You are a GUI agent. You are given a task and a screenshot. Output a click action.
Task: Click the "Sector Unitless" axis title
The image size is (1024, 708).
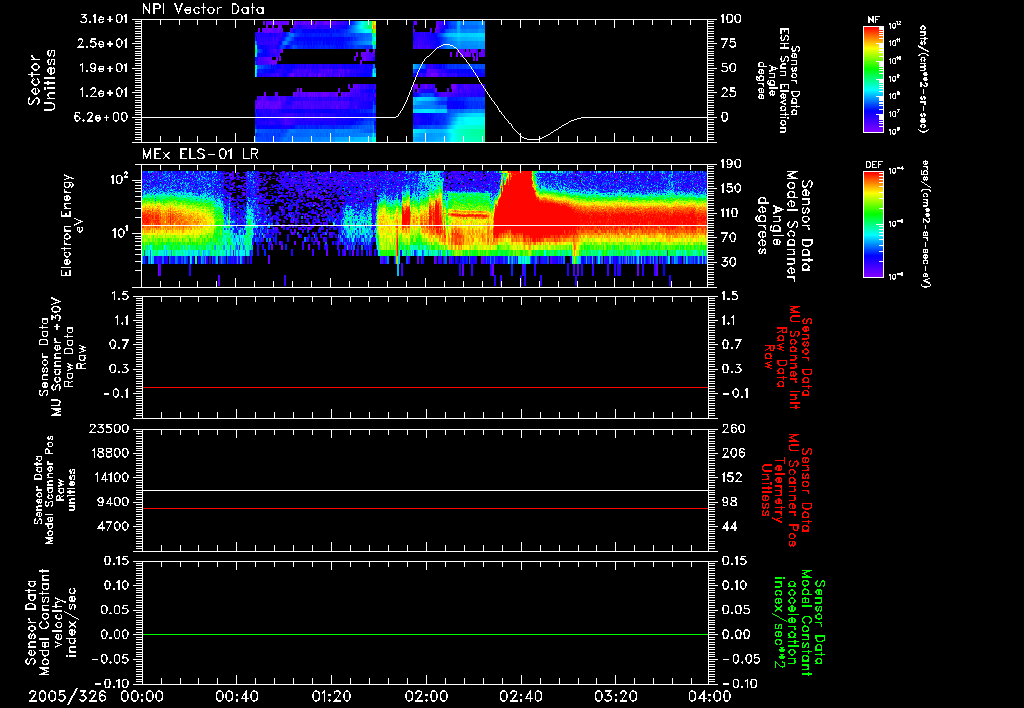42,80
